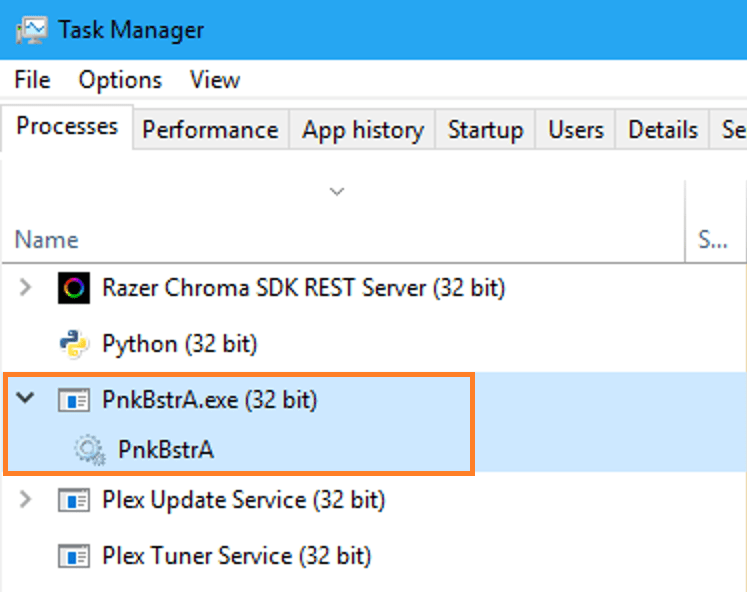Switch to the Startup tab
The height and width of the screenshot is (592, 747).
pyautogui.click(x=485, y=130)
